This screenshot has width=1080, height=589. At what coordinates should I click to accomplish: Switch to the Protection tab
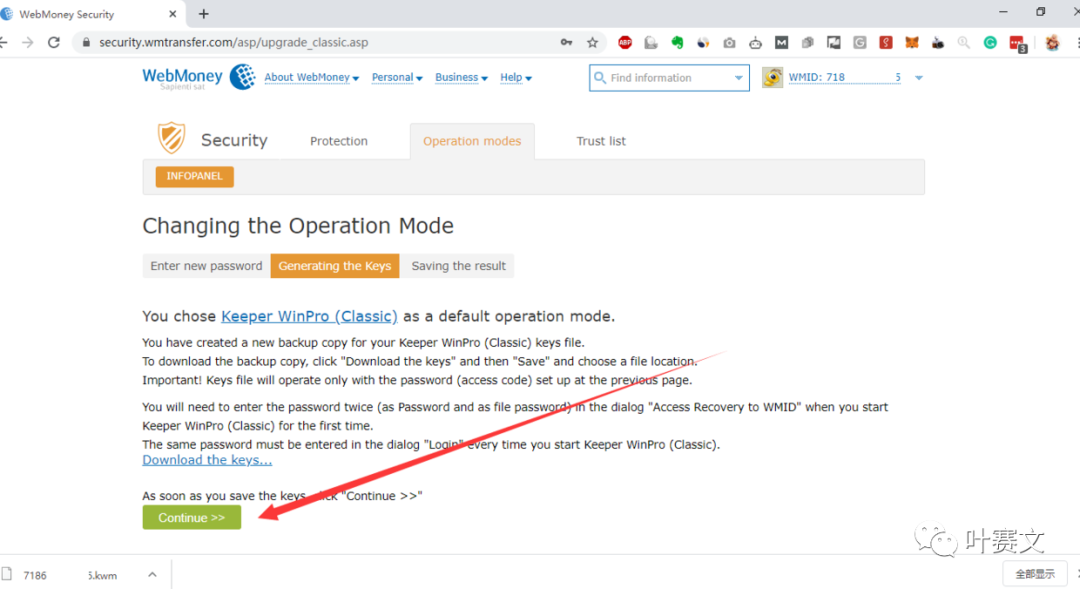point(338,141)
